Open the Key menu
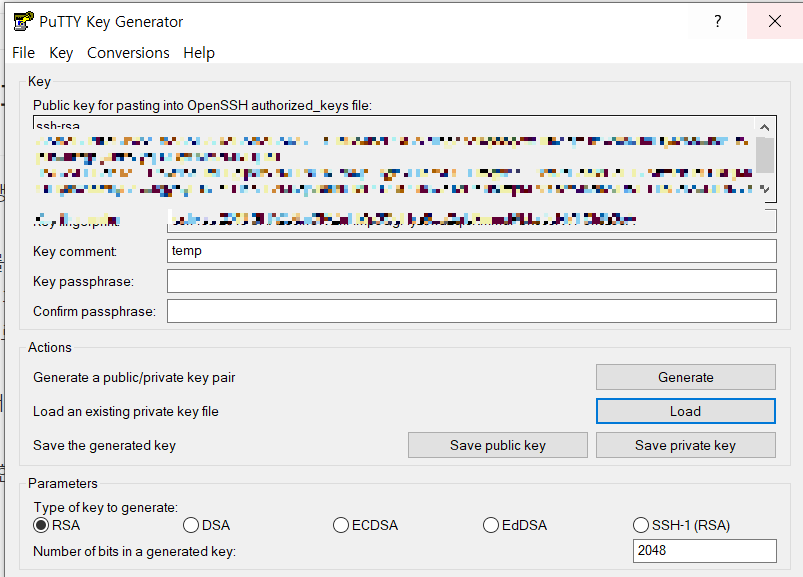 61,53
